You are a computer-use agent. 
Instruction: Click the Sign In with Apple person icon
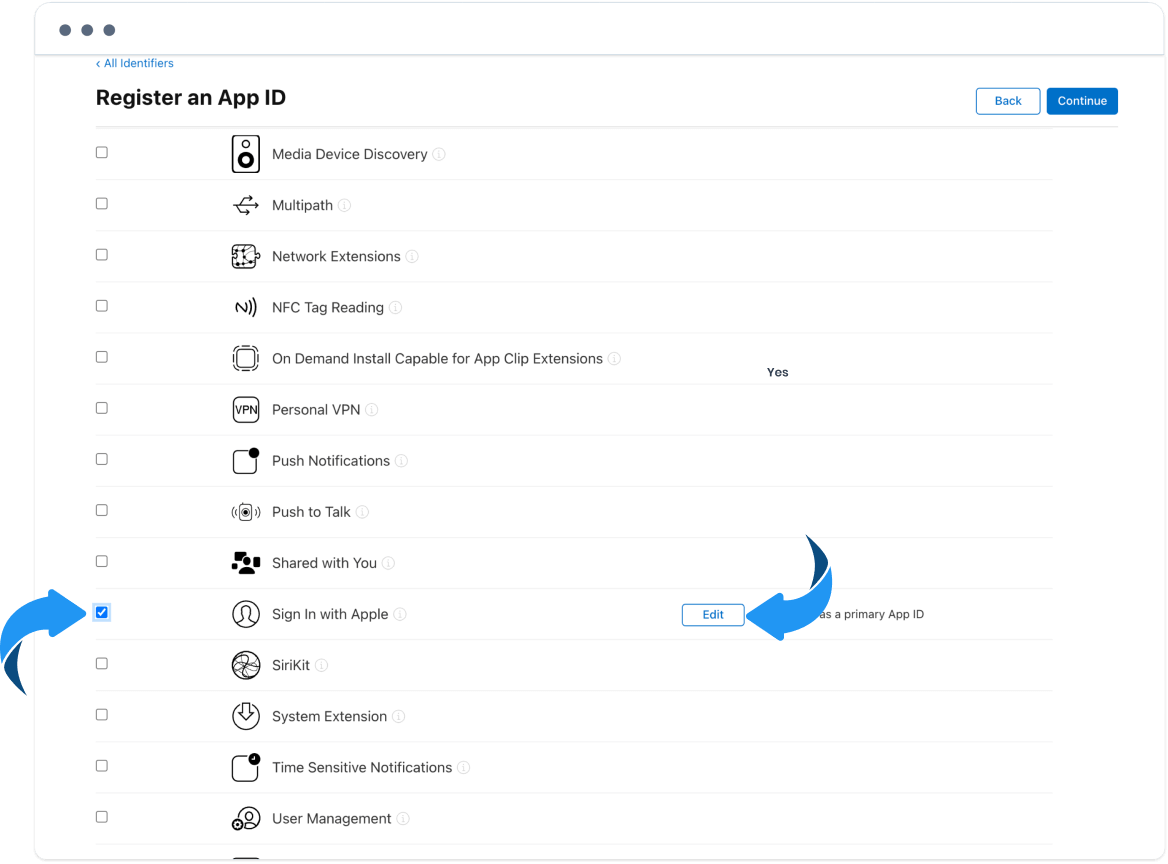pyautogui.click(x=245, y=614)
